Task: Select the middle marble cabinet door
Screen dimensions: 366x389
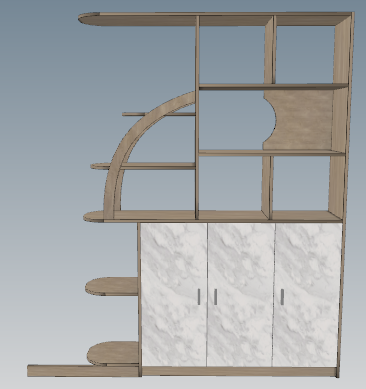Action: coord(241,295)
